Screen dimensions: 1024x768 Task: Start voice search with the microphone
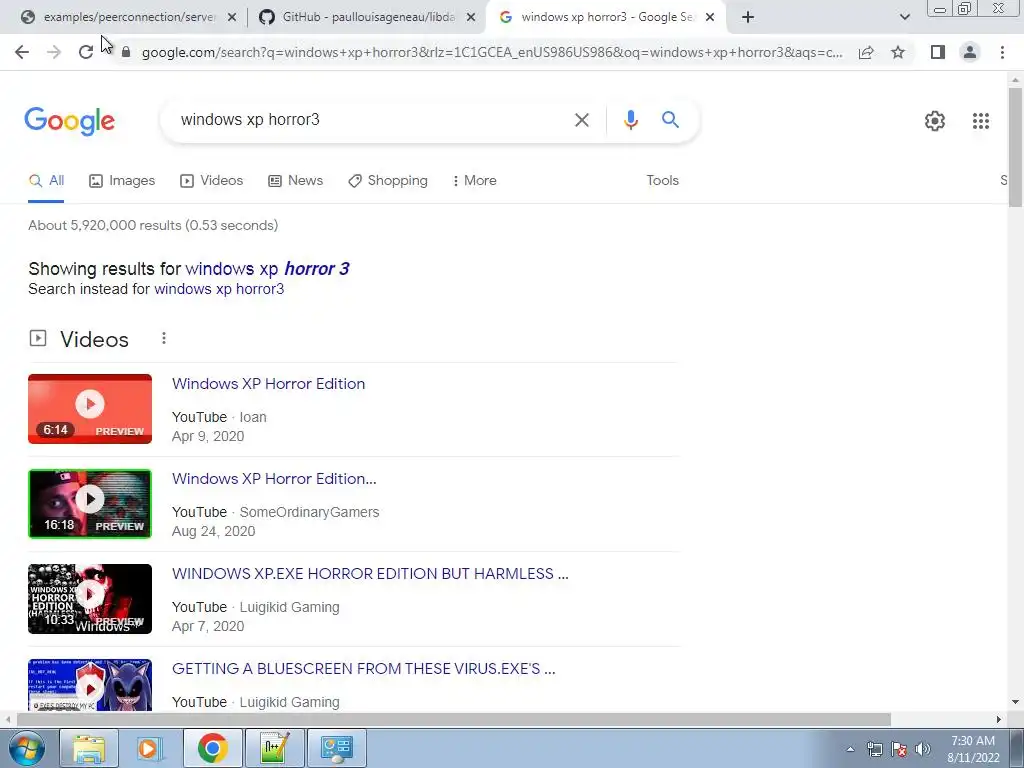point(630,120)
